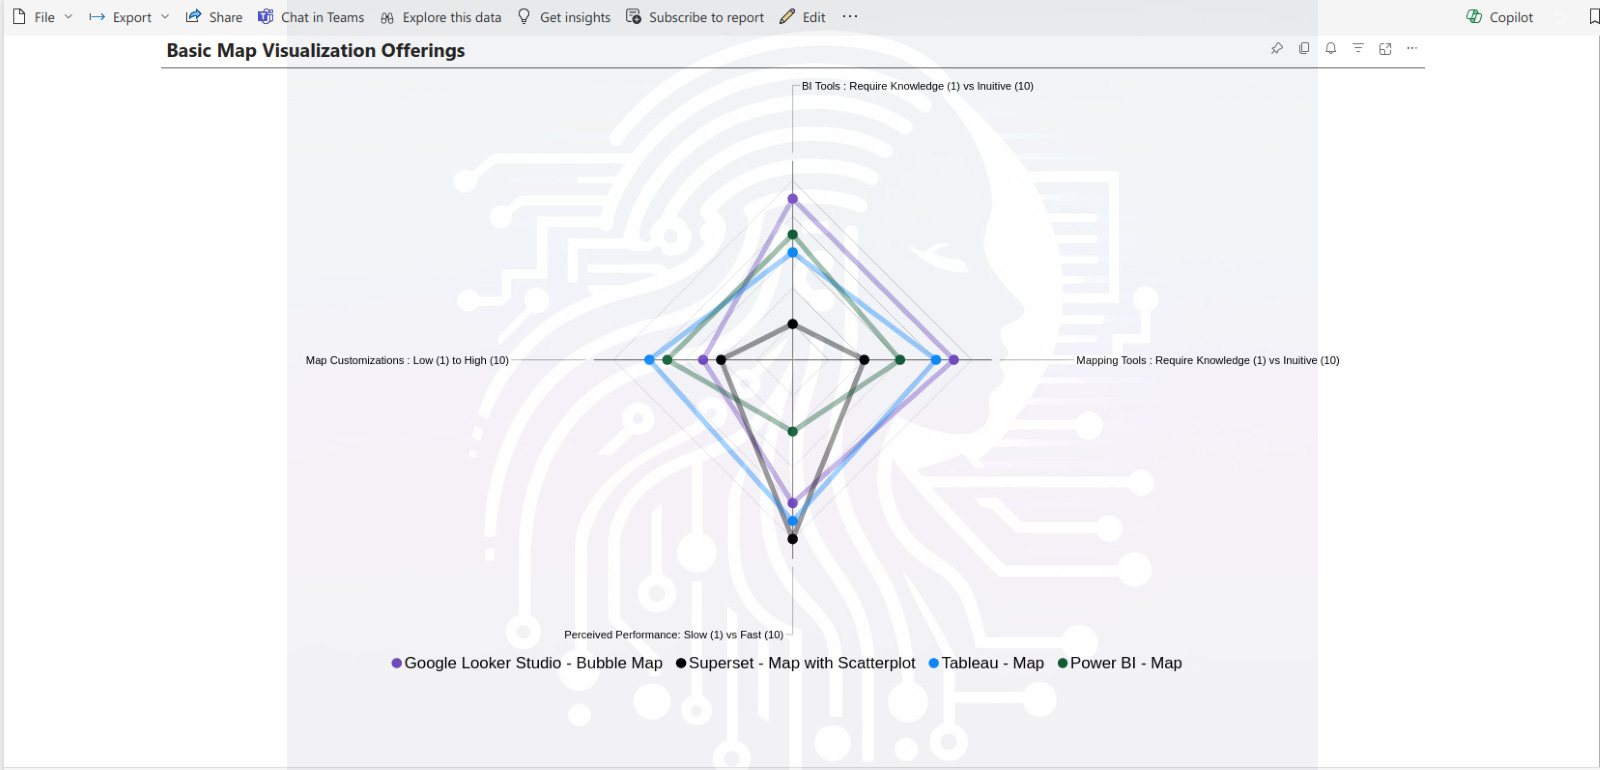Start Chat in Teams

click(311, 17)
